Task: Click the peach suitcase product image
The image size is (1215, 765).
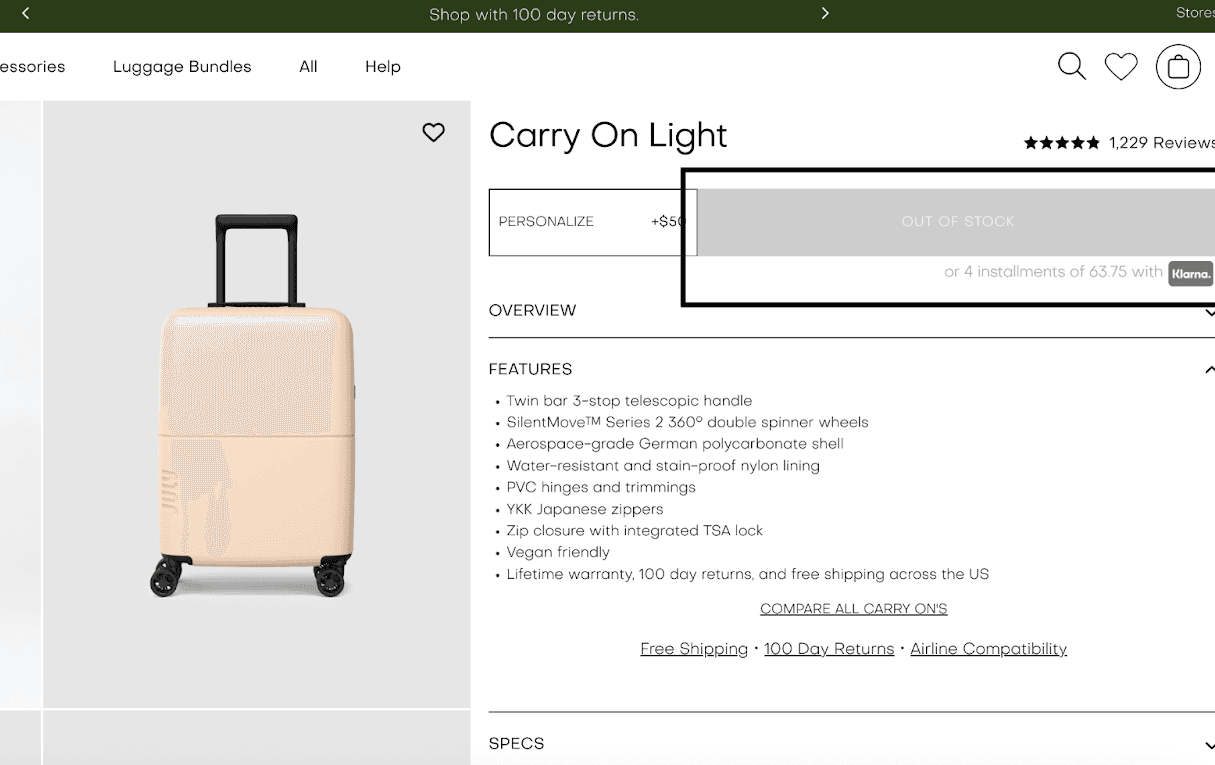Action: (x=255, y=405)
